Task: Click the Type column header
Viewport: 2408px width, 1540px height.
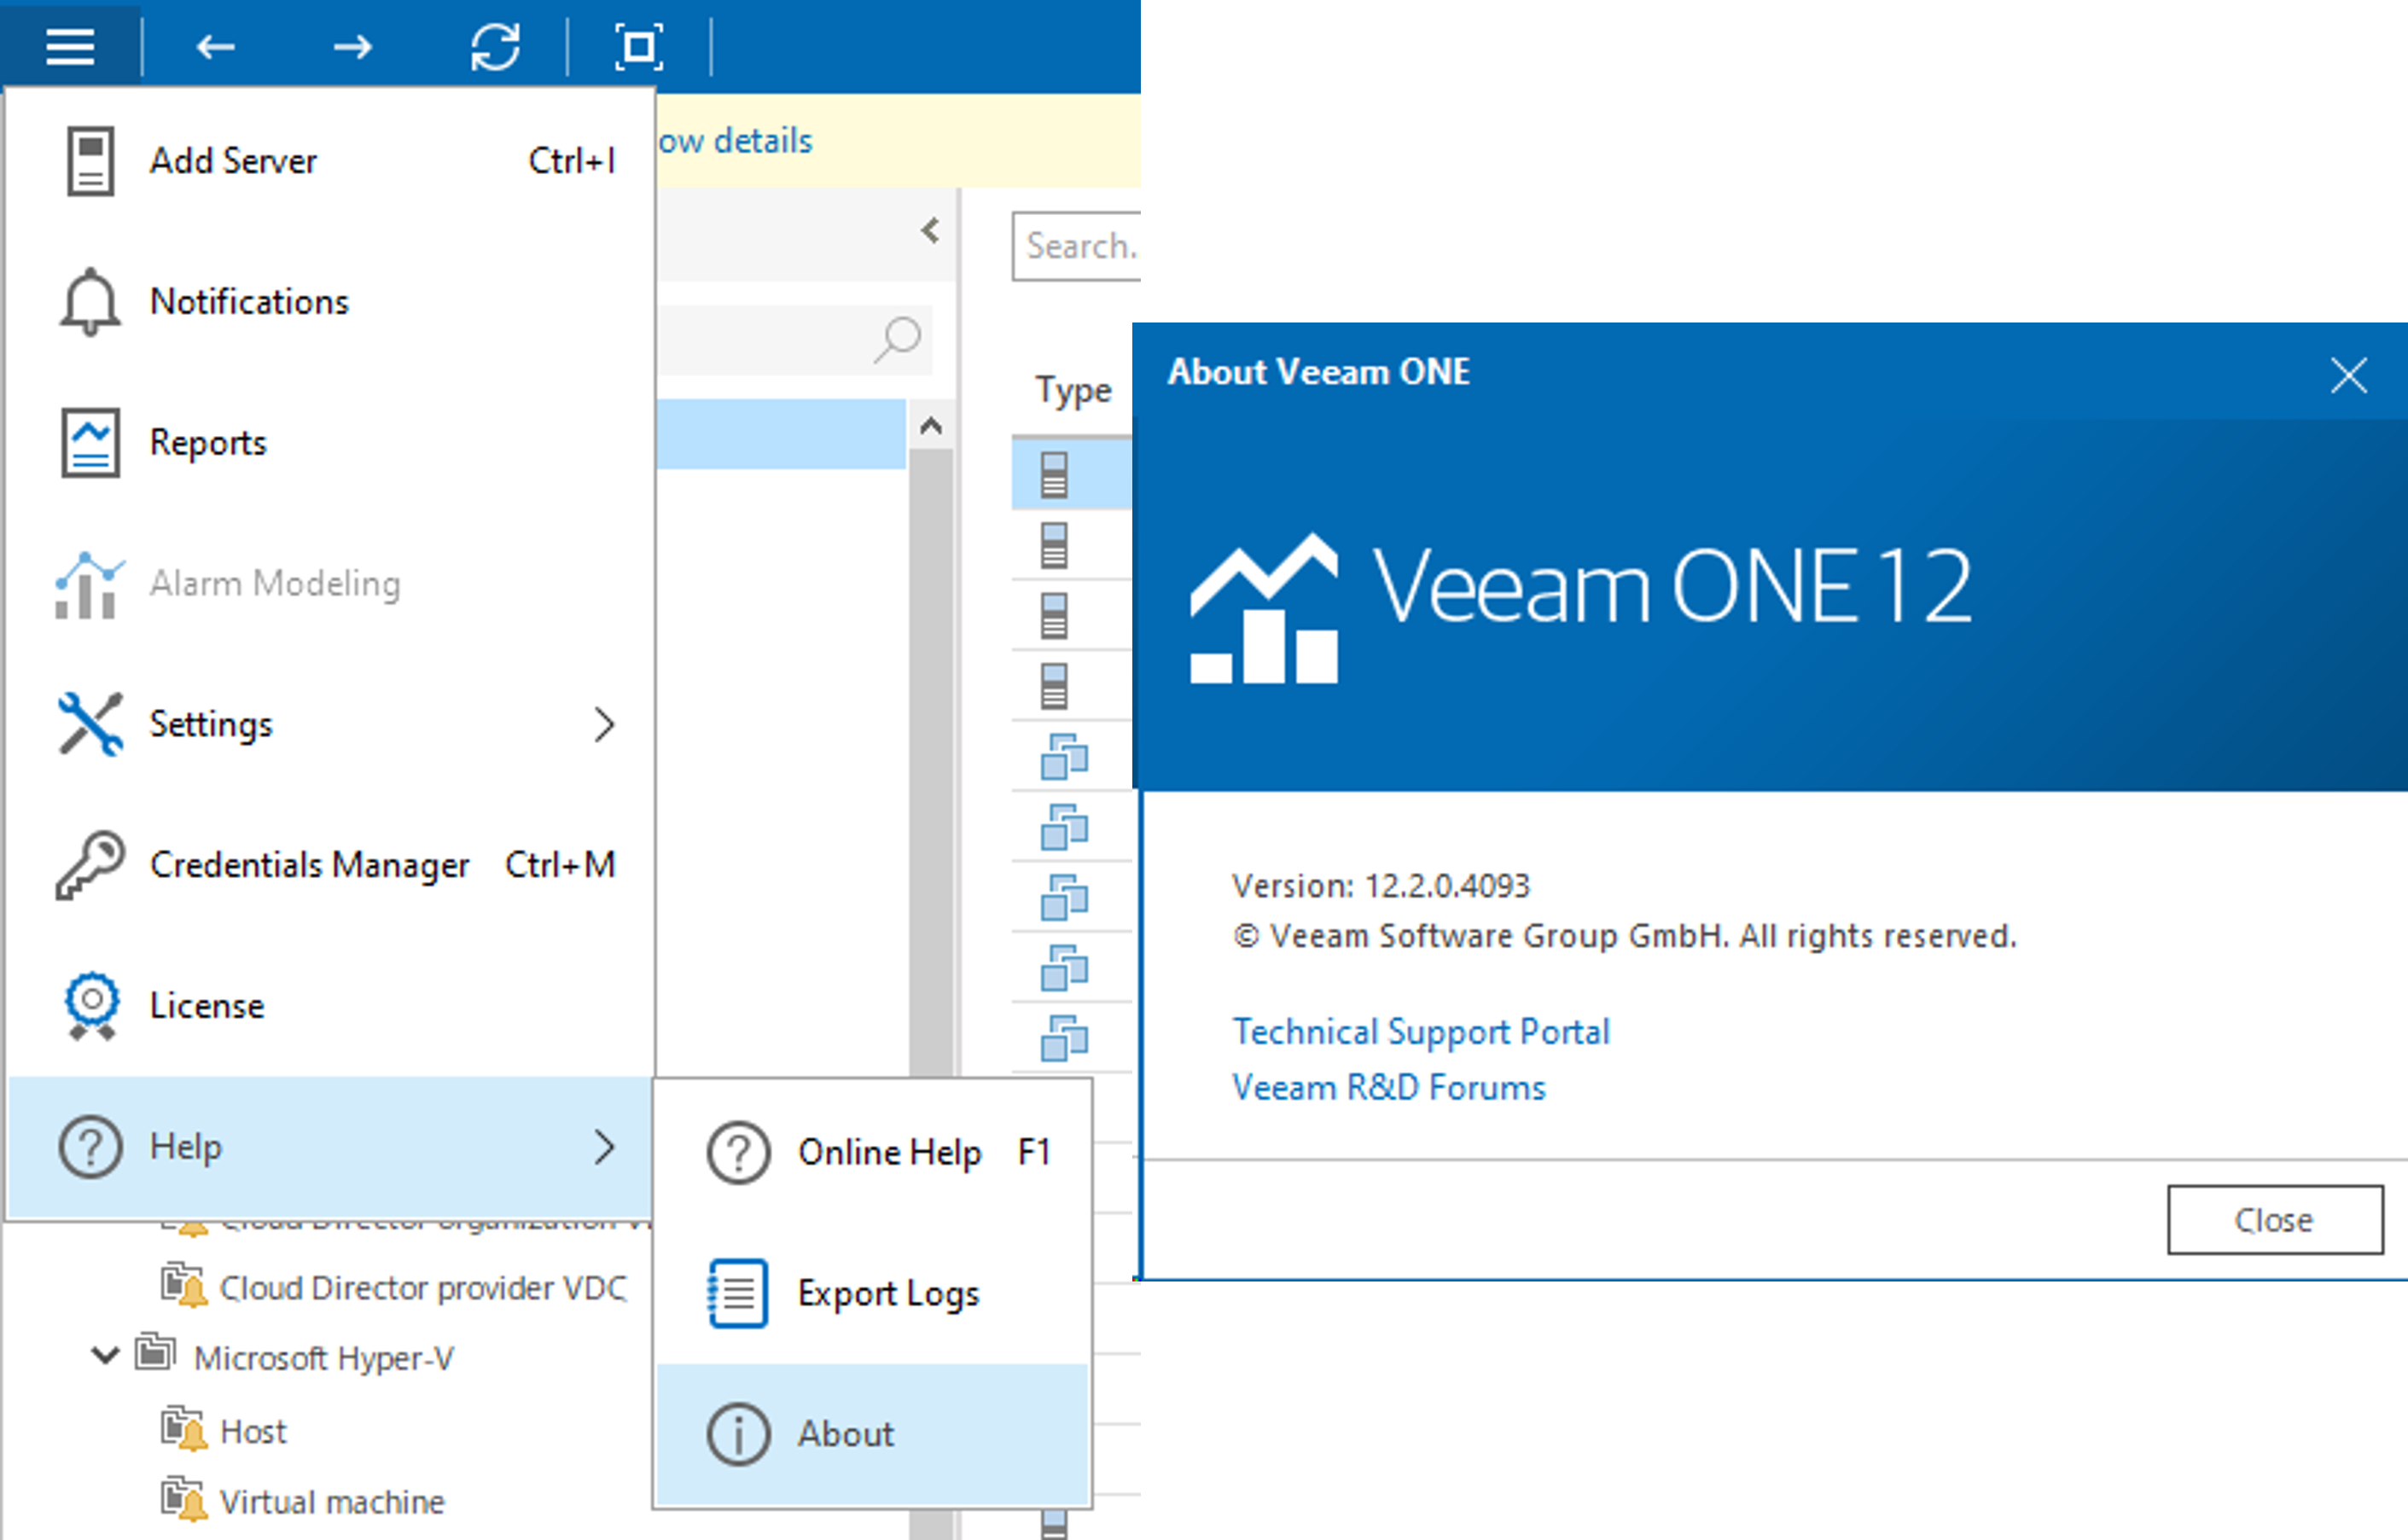Action: (x=1073, y=390)
